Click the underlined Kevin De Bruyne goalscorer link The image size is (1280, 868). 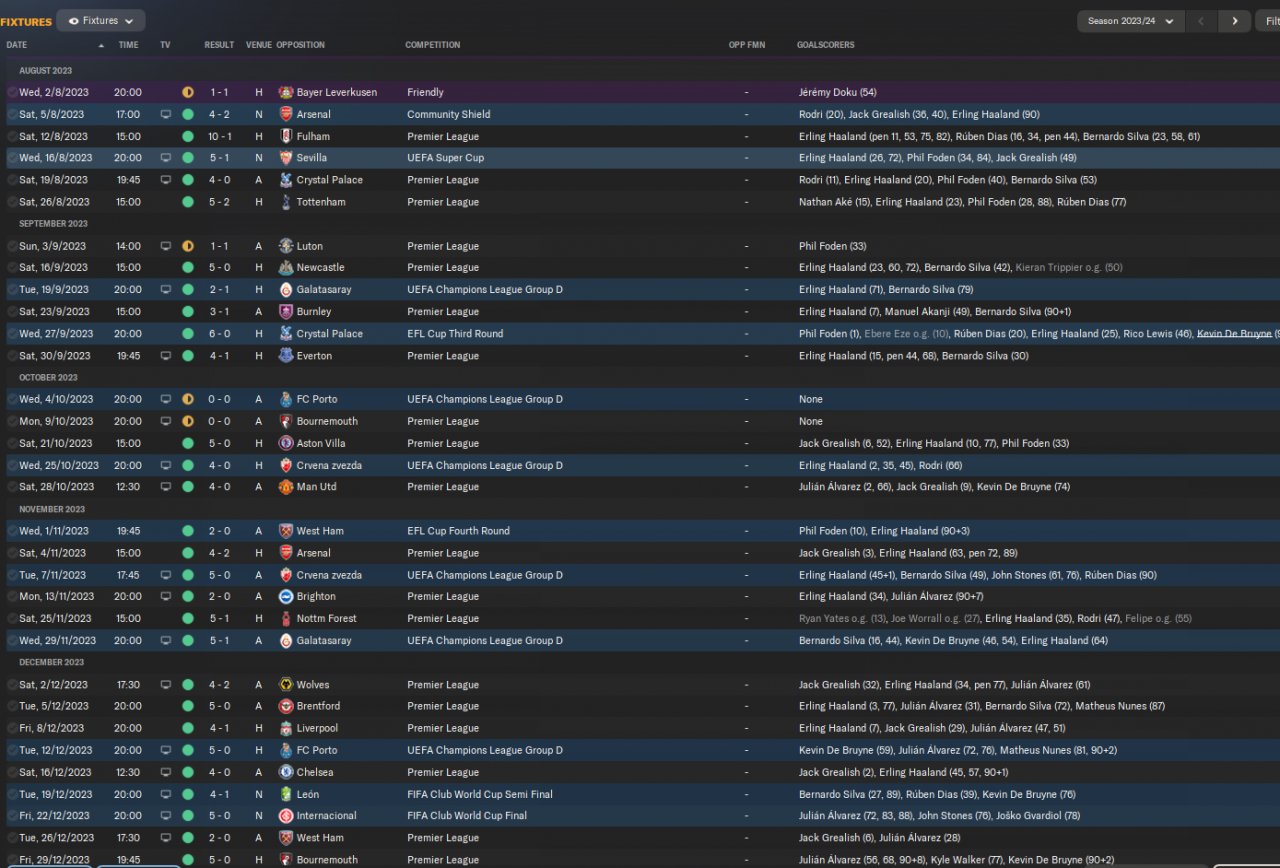coord(1234,334)
